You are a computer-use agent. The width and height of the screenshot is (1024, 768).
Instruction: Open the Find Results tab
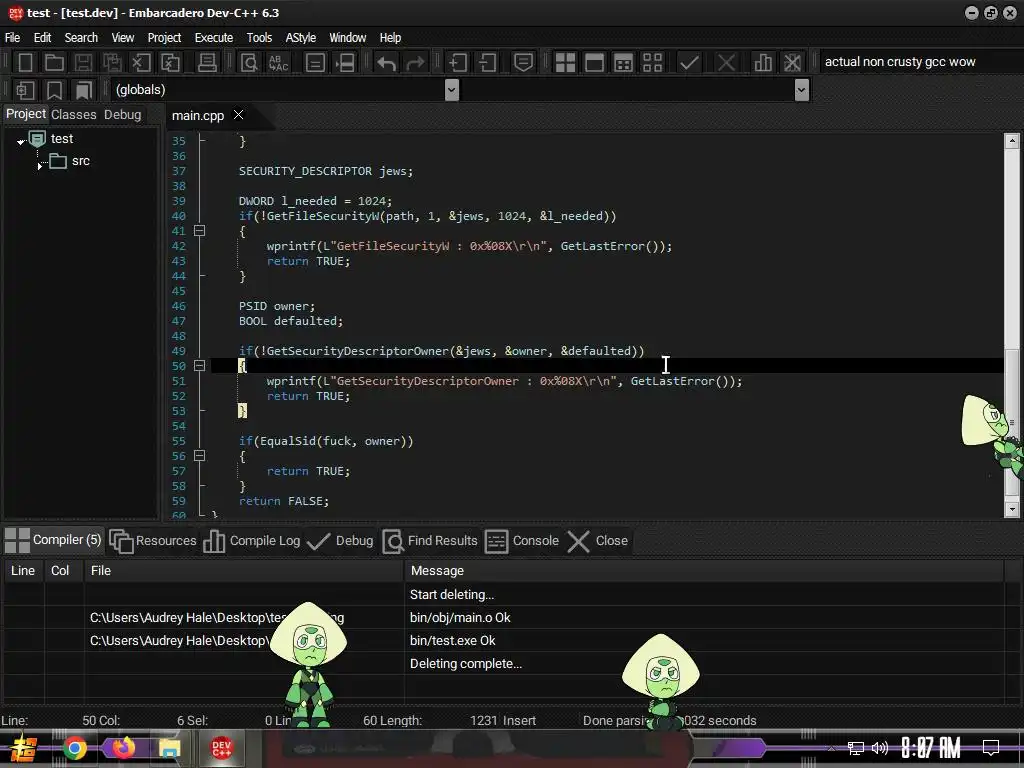(x=430, y=541)
